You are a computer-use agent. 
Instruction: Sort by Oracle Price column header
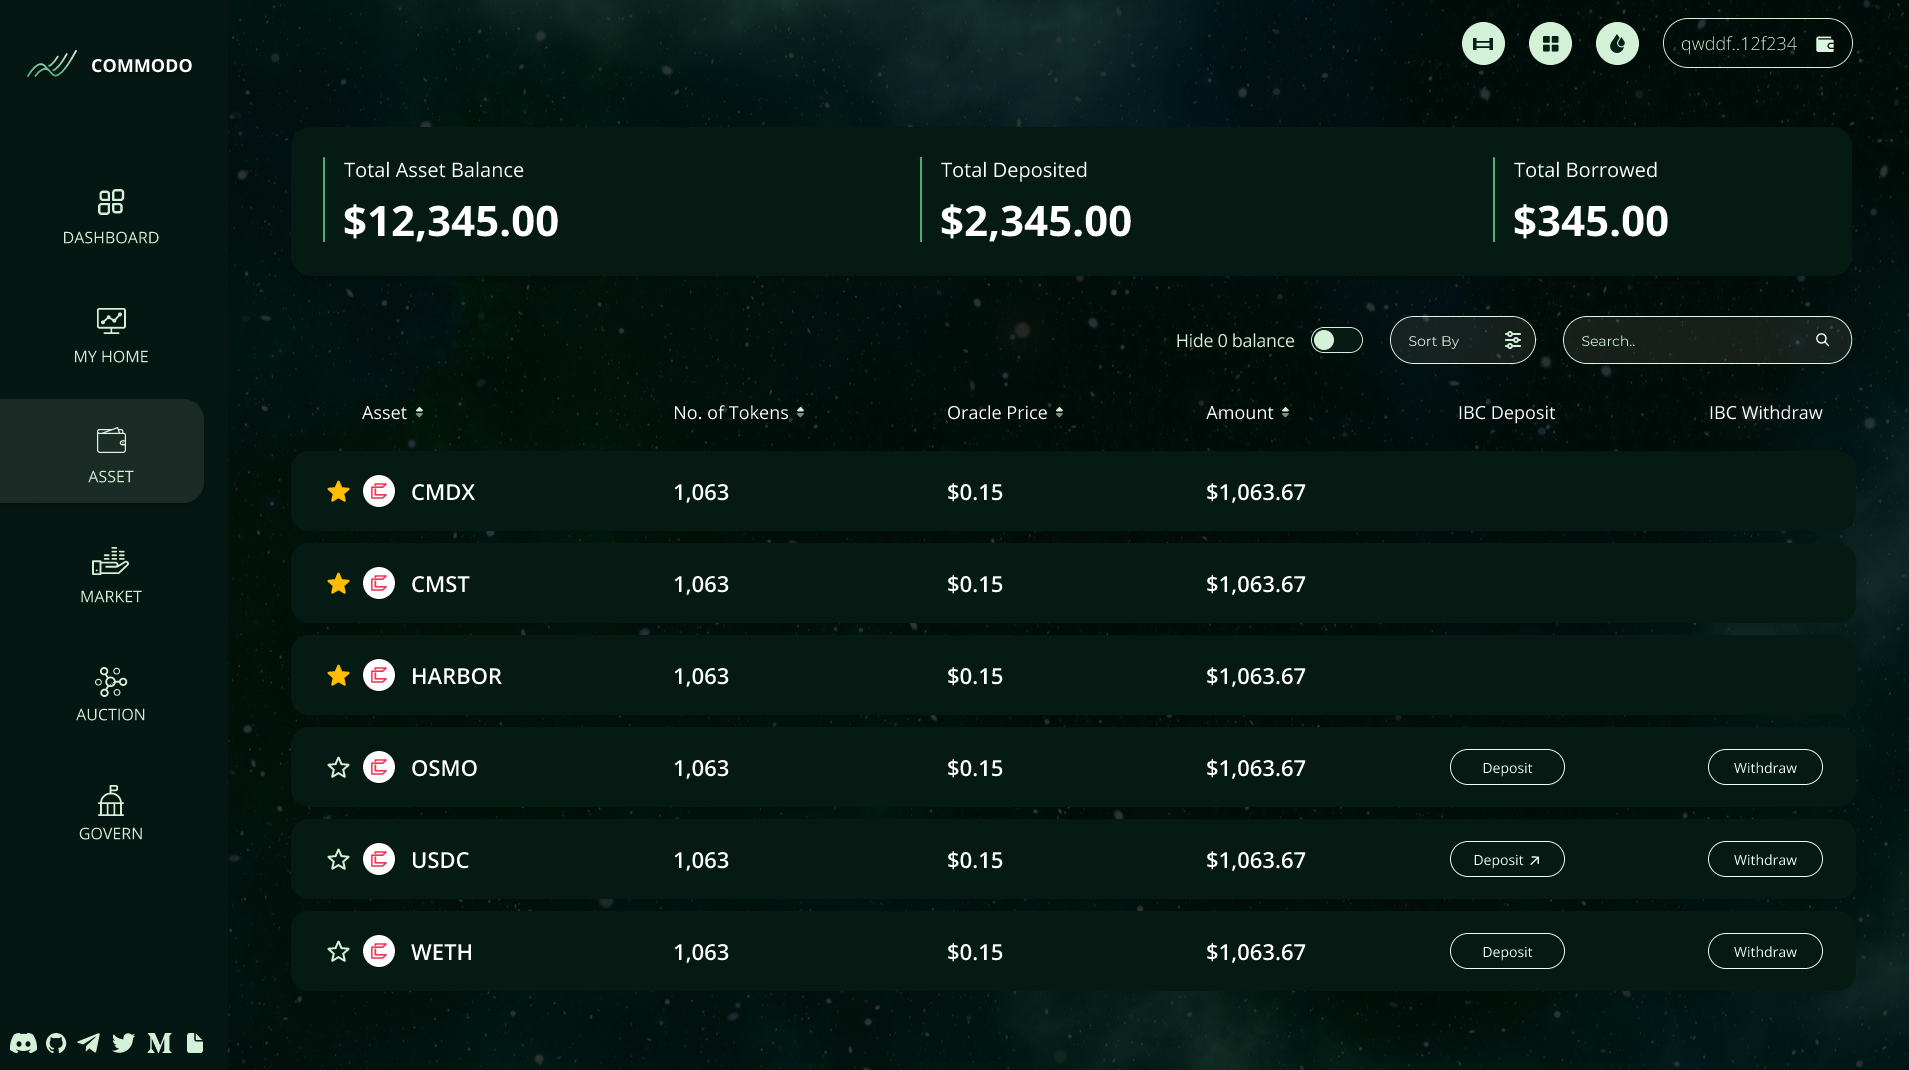point(1004,413)
